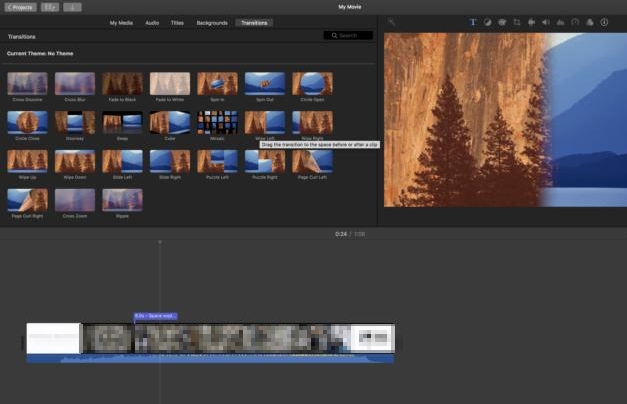Click the "Current Theme: No Theme" label
This screenshot has width=627, height=404.
40,54
